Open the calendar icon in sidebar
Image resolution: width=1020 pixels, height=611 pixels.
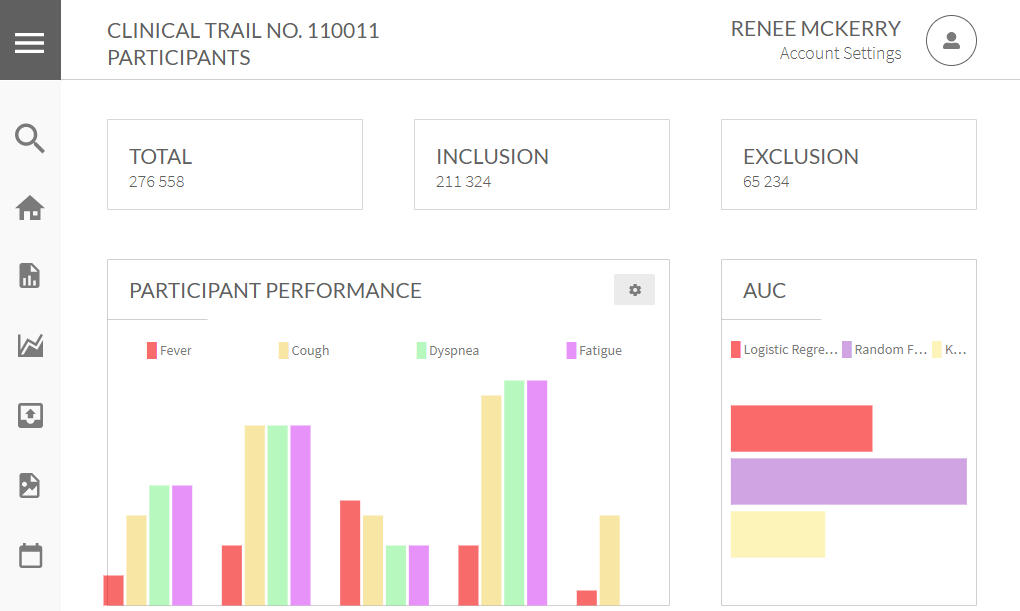click(30, 555)
